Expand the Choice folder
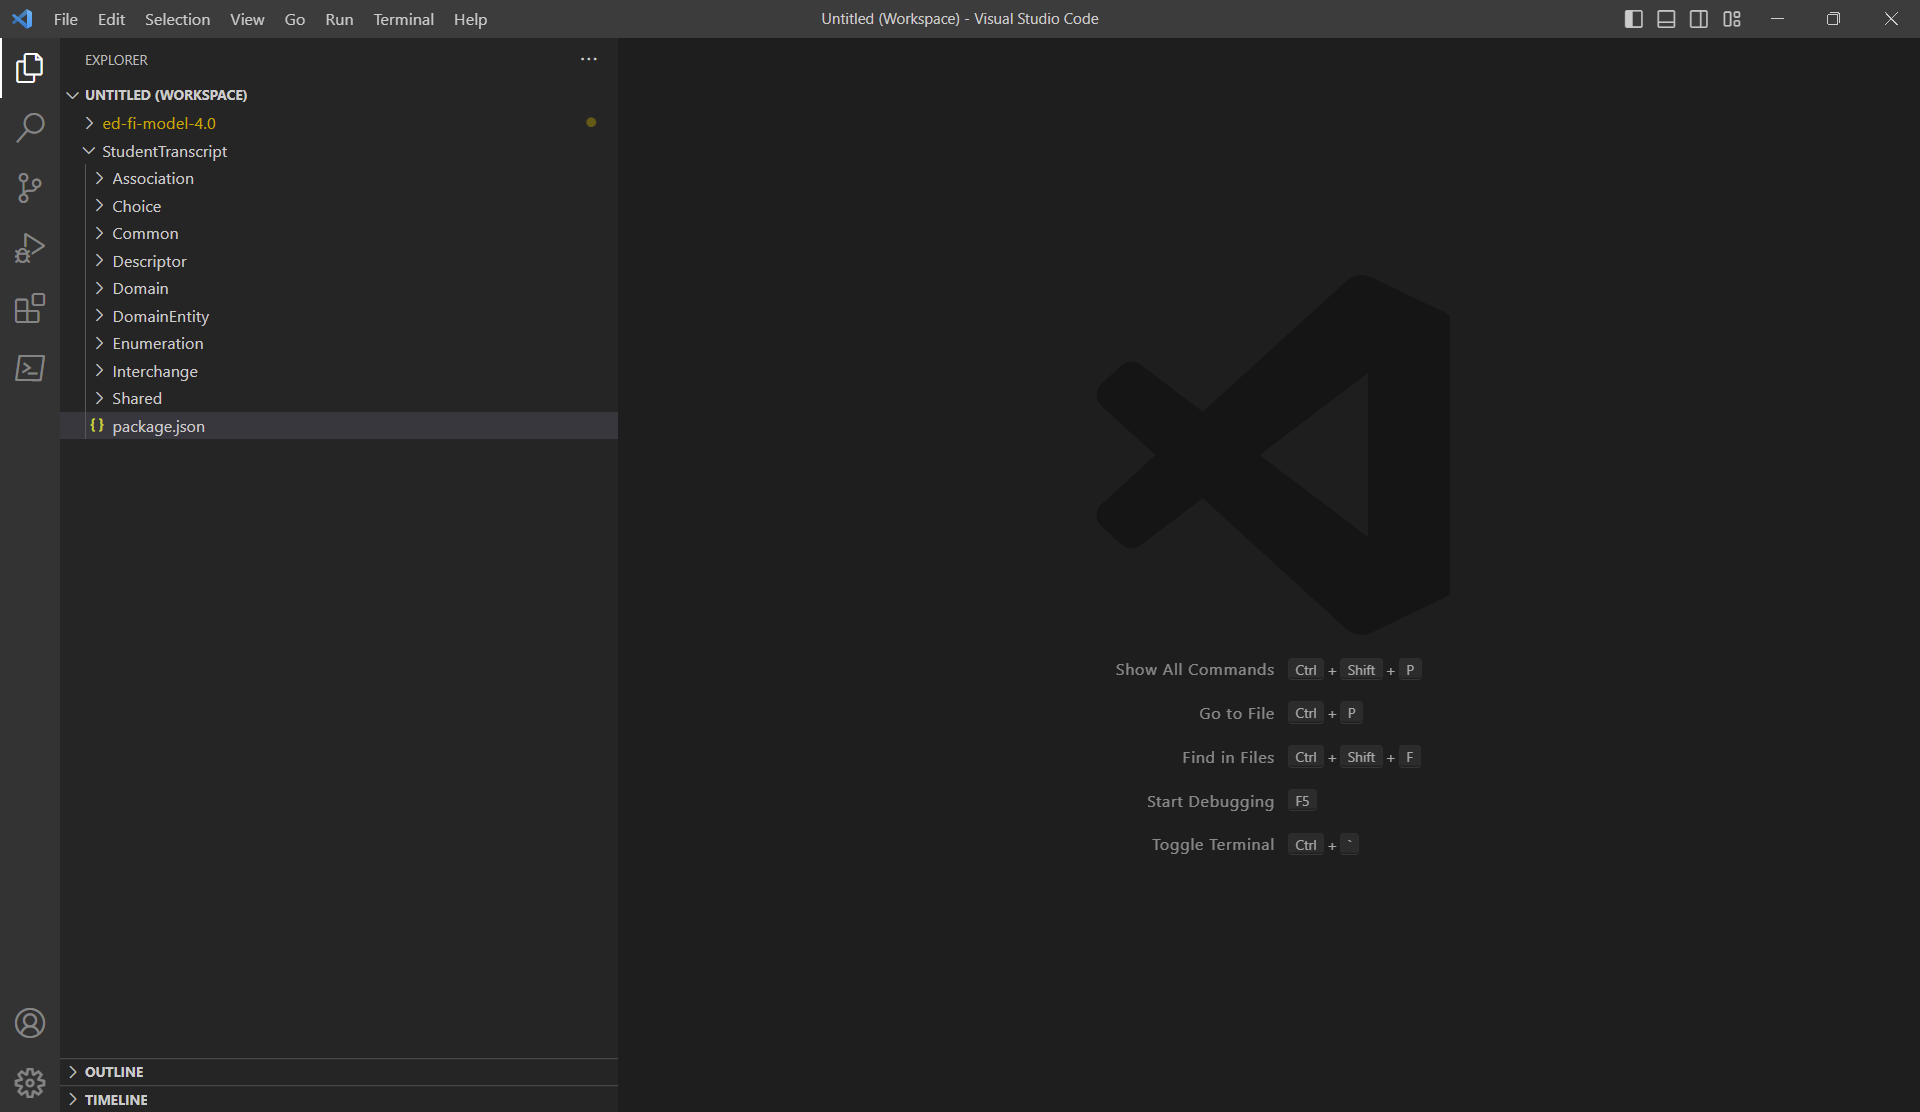This screenshot has height=1112, width=1920. pyautogui.click(x=339, y=206)
